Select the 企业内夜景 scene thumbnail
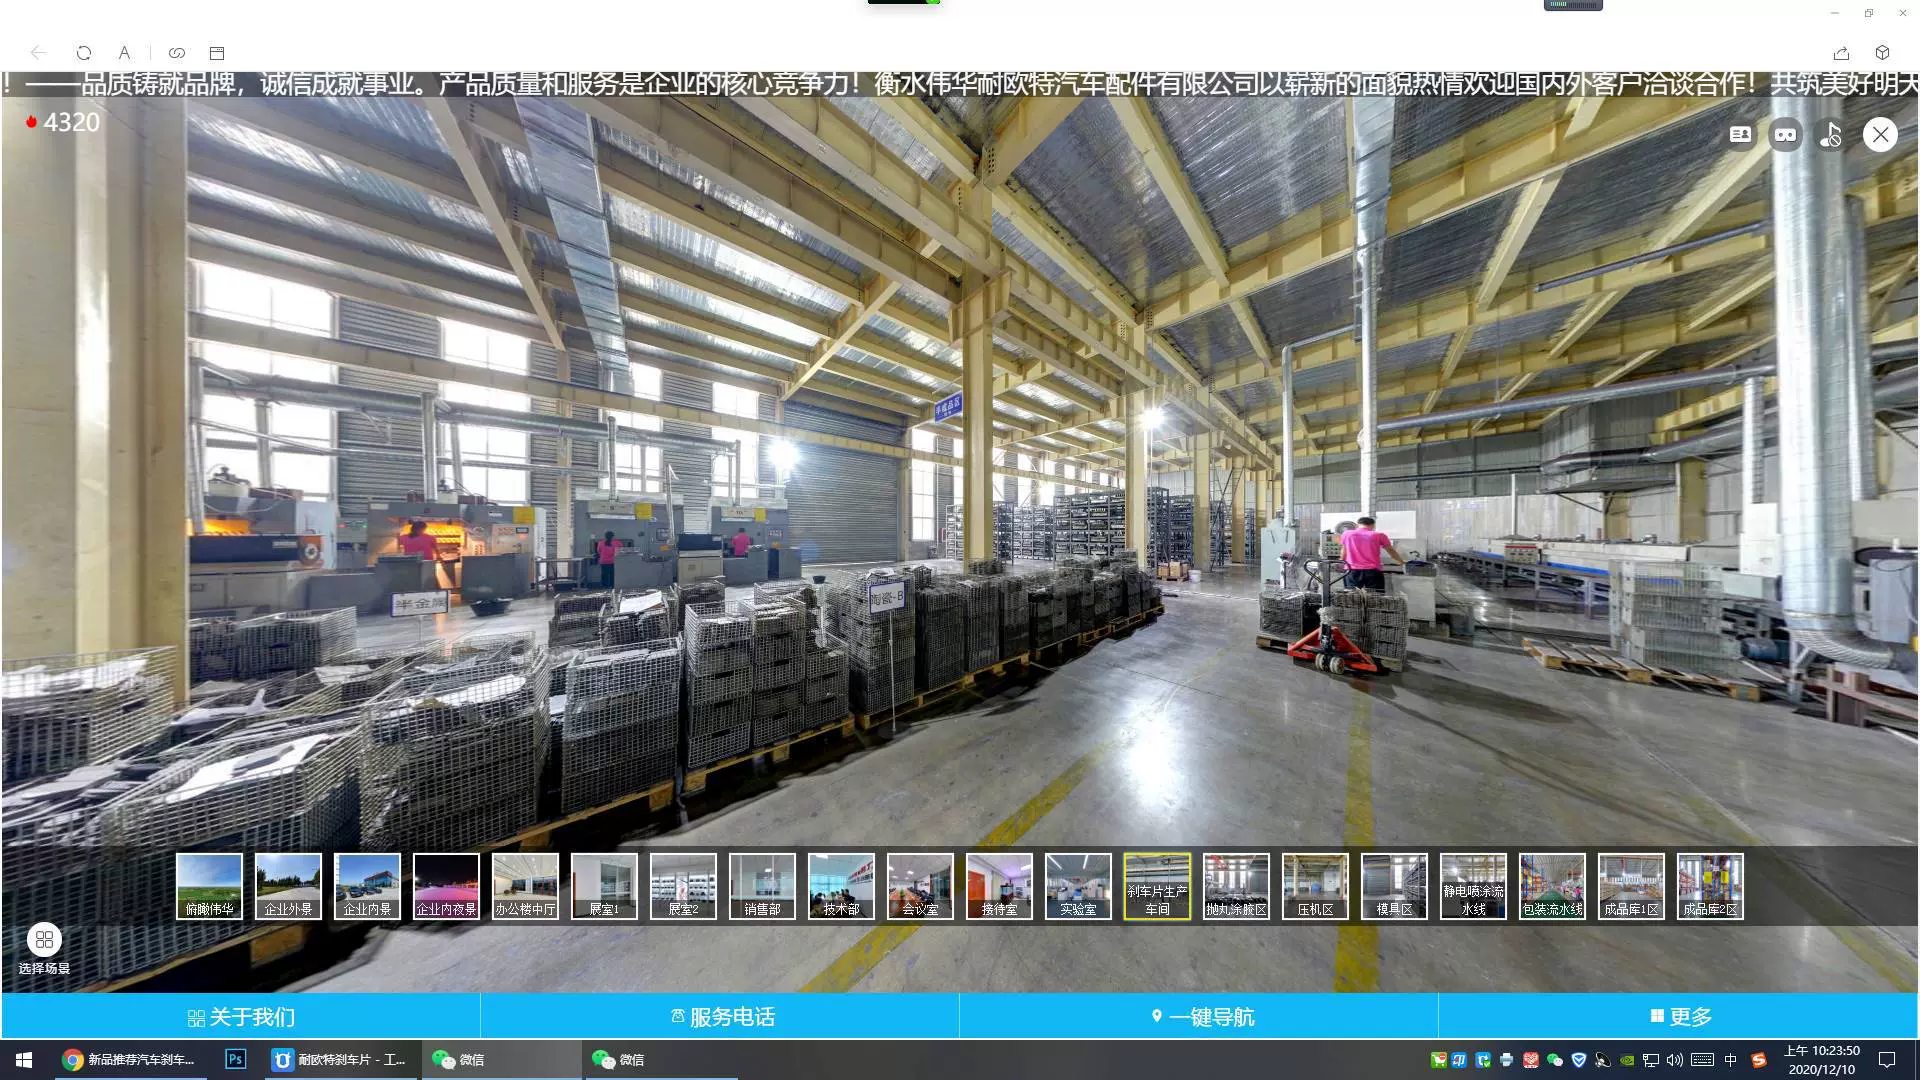 [x=446, y=886]
